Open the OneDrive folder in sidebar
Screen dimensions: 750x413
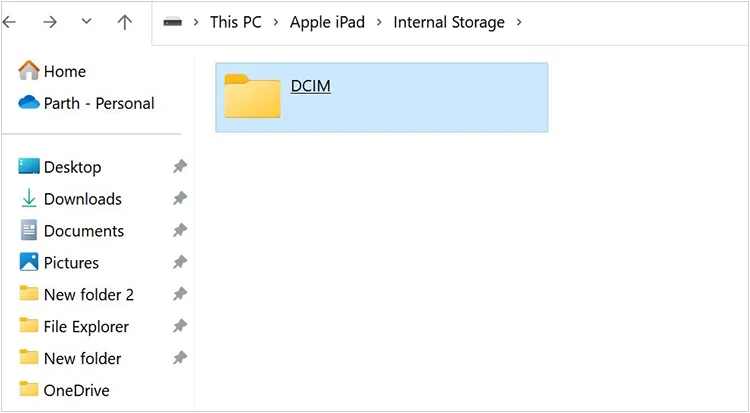[x=76, y=390]
